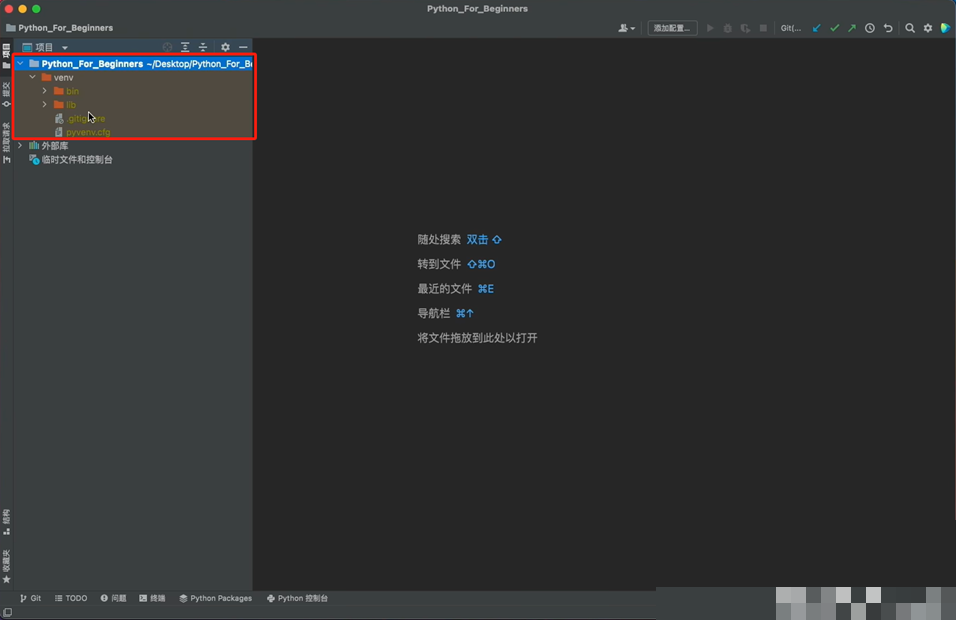This screenshot has width=956, height=620.
Task: Click the Debug bug icon
Action: (727, 28)
